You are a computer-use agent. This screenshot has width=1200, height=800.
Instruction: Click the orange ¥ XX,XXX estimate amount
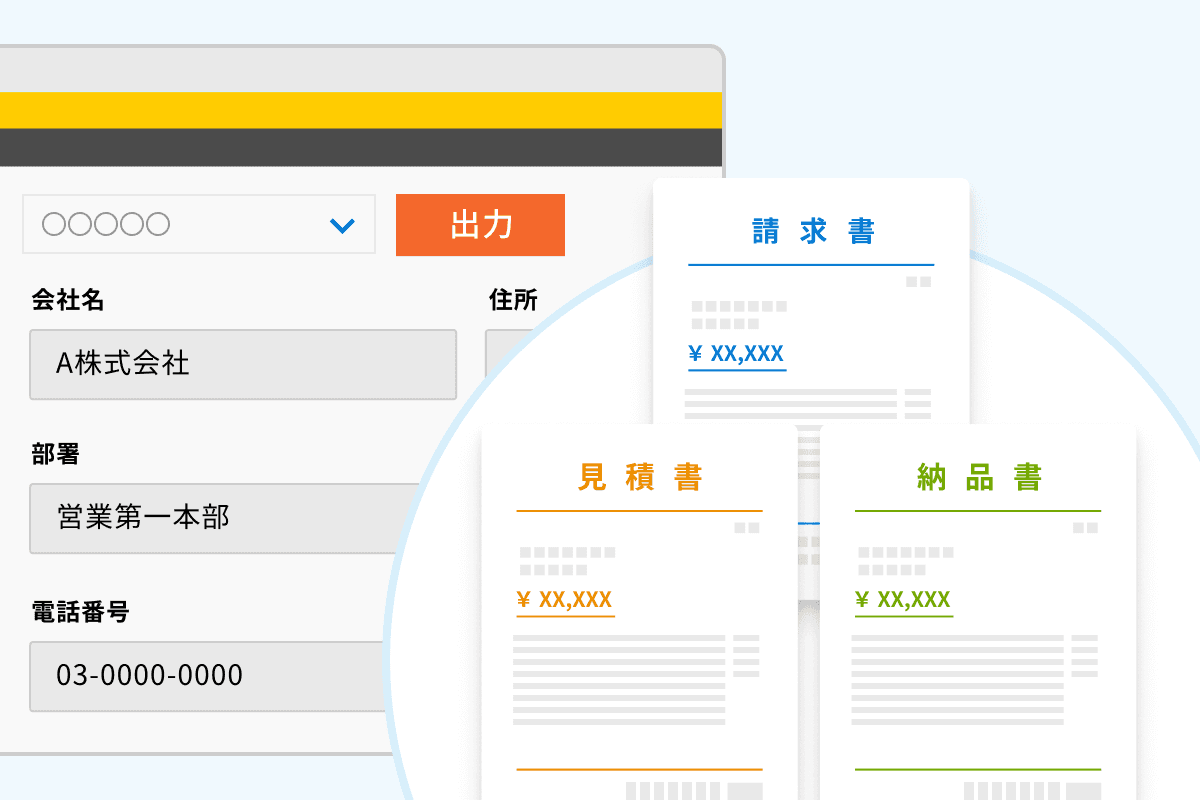coord(565,600)
